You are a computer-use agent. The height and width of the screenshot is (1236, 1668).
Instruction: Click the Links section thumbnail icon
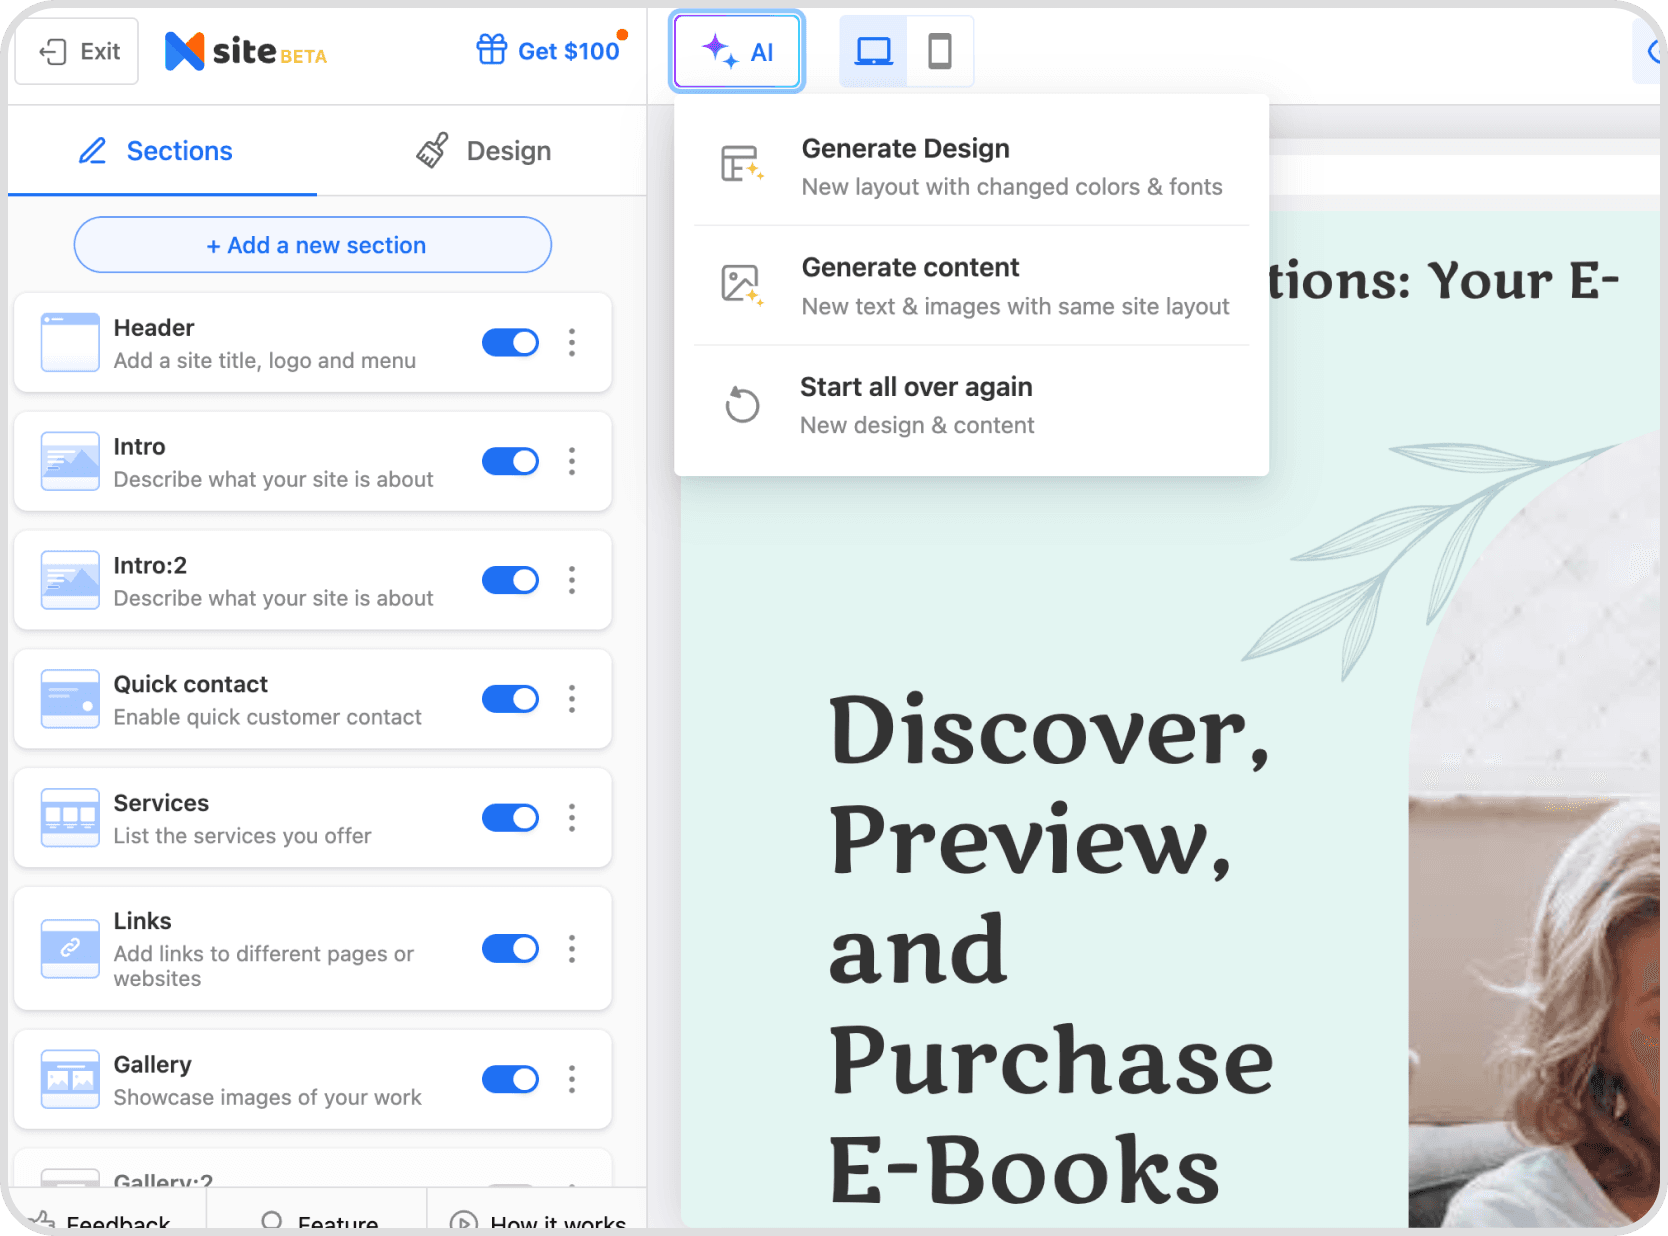(x=70, y=948)
